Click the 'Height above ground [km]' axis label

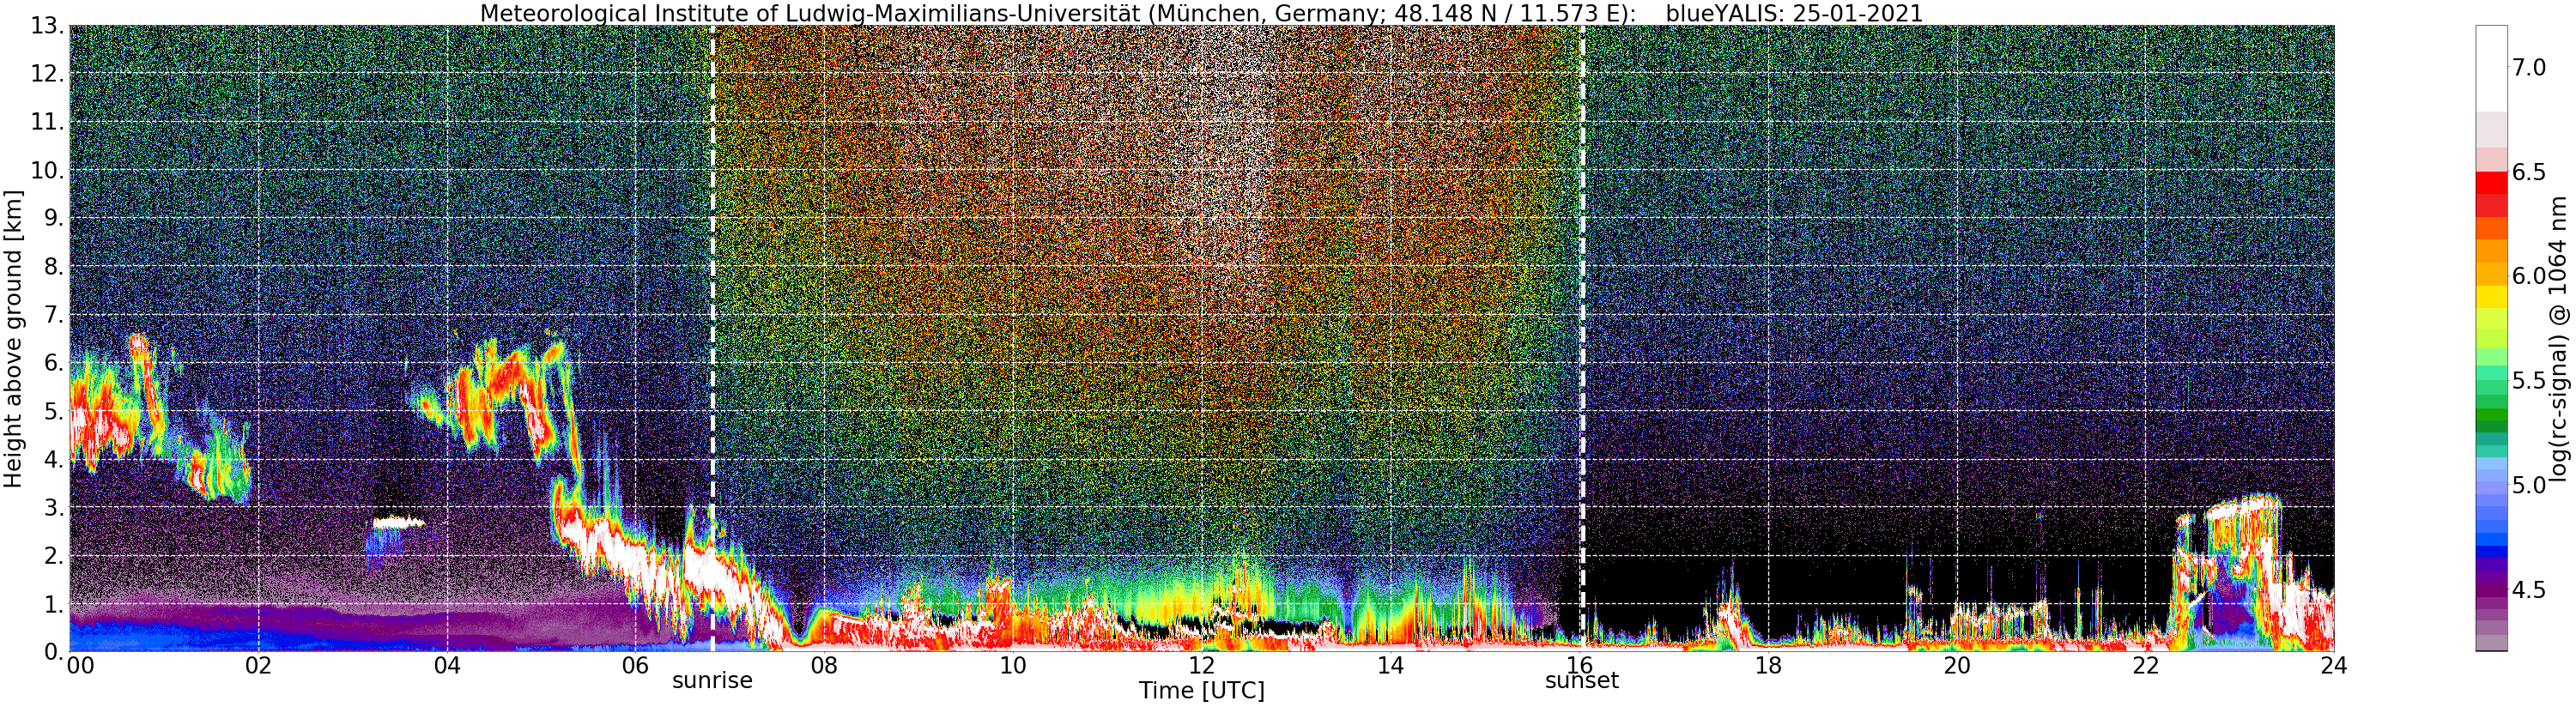(x=13, y=338)
